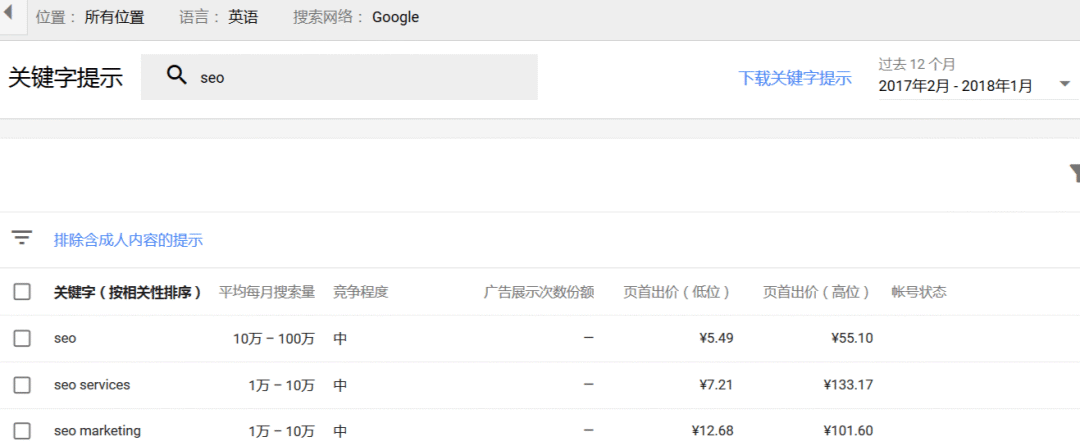This screenshot has height=446, width=1080.
Task: Click the search magnifier icon
Action: coord(177,76)
